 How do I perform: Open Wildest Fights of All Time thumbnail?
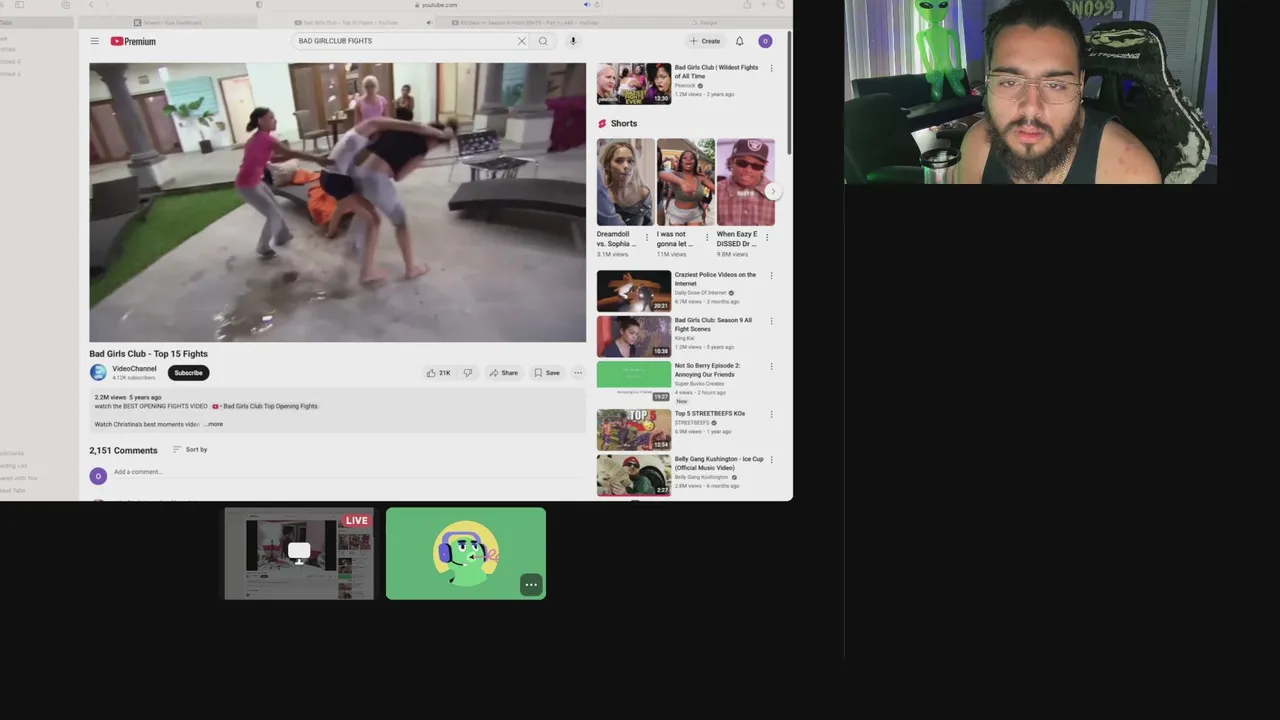[x=634, y=84]
